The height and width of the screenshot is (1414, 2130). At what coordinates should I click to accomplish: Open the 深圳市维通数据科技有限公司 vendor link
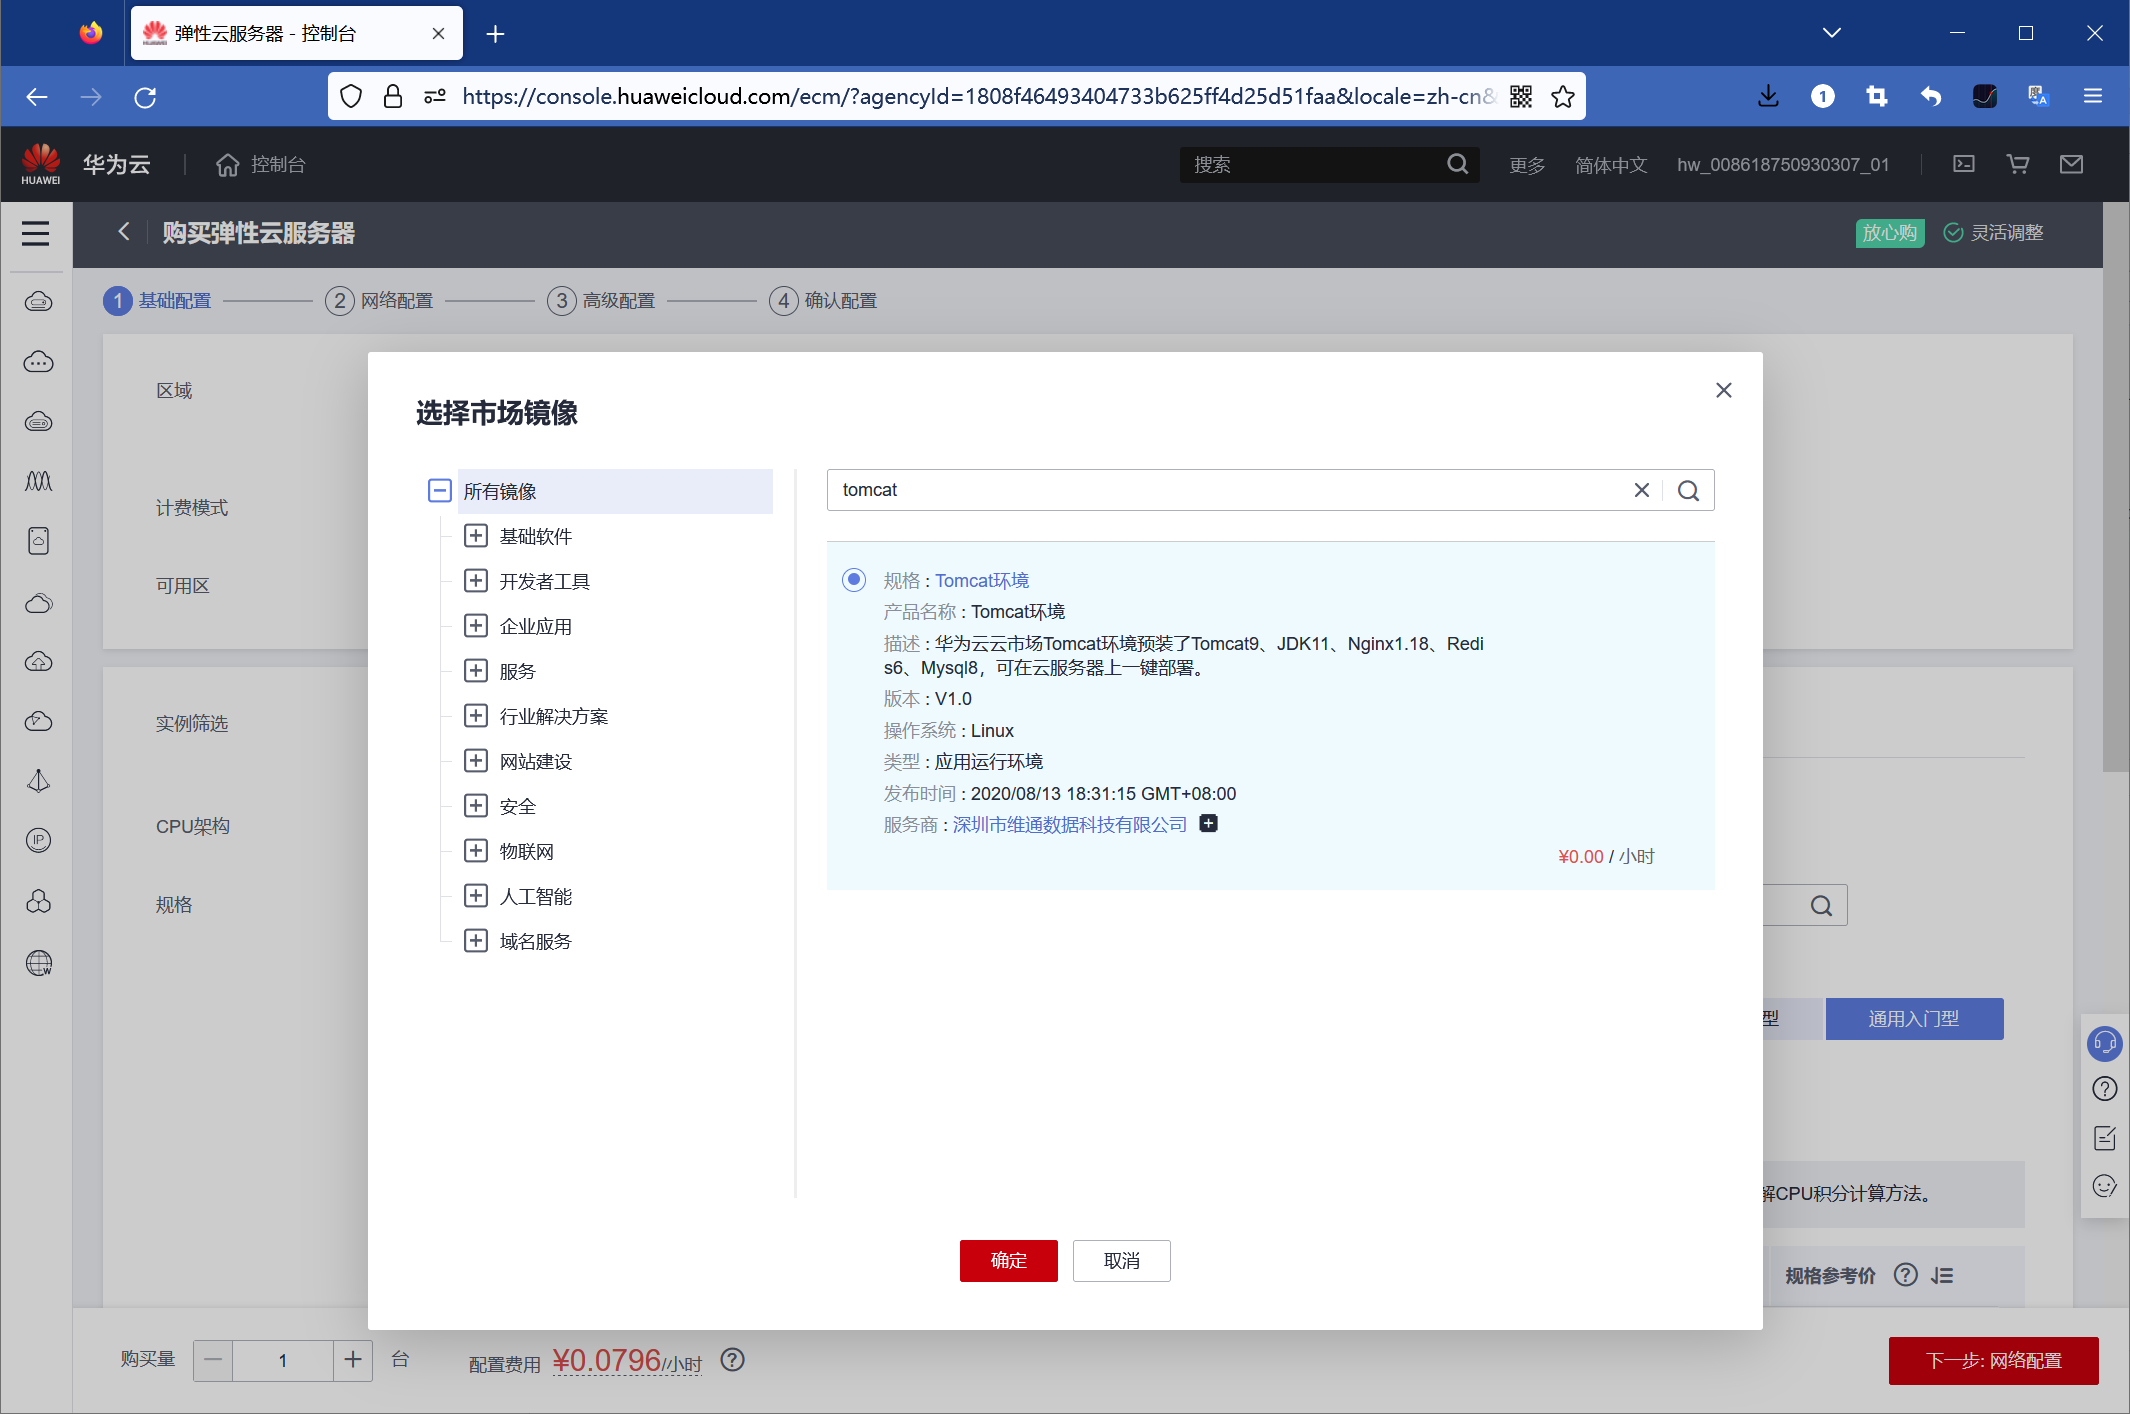[1069, 824]
